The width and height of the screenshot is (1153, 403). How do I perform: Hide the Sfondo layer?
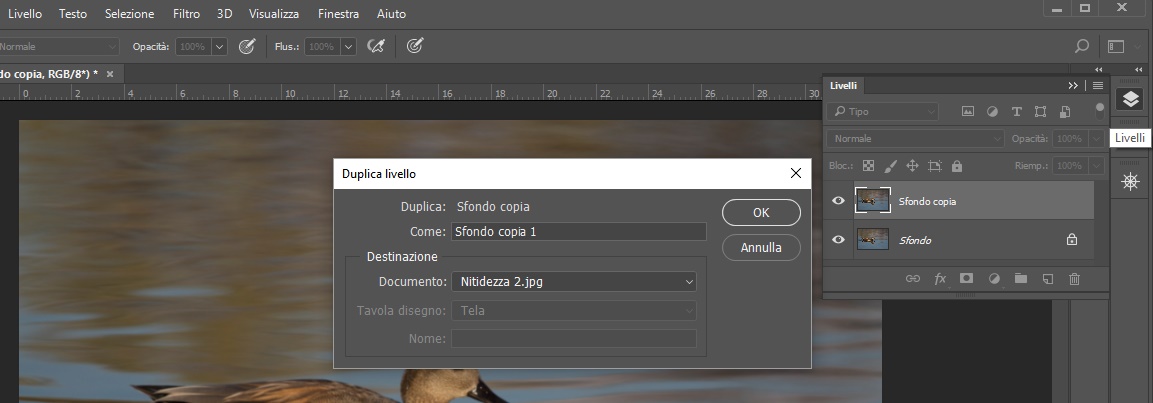838,239
